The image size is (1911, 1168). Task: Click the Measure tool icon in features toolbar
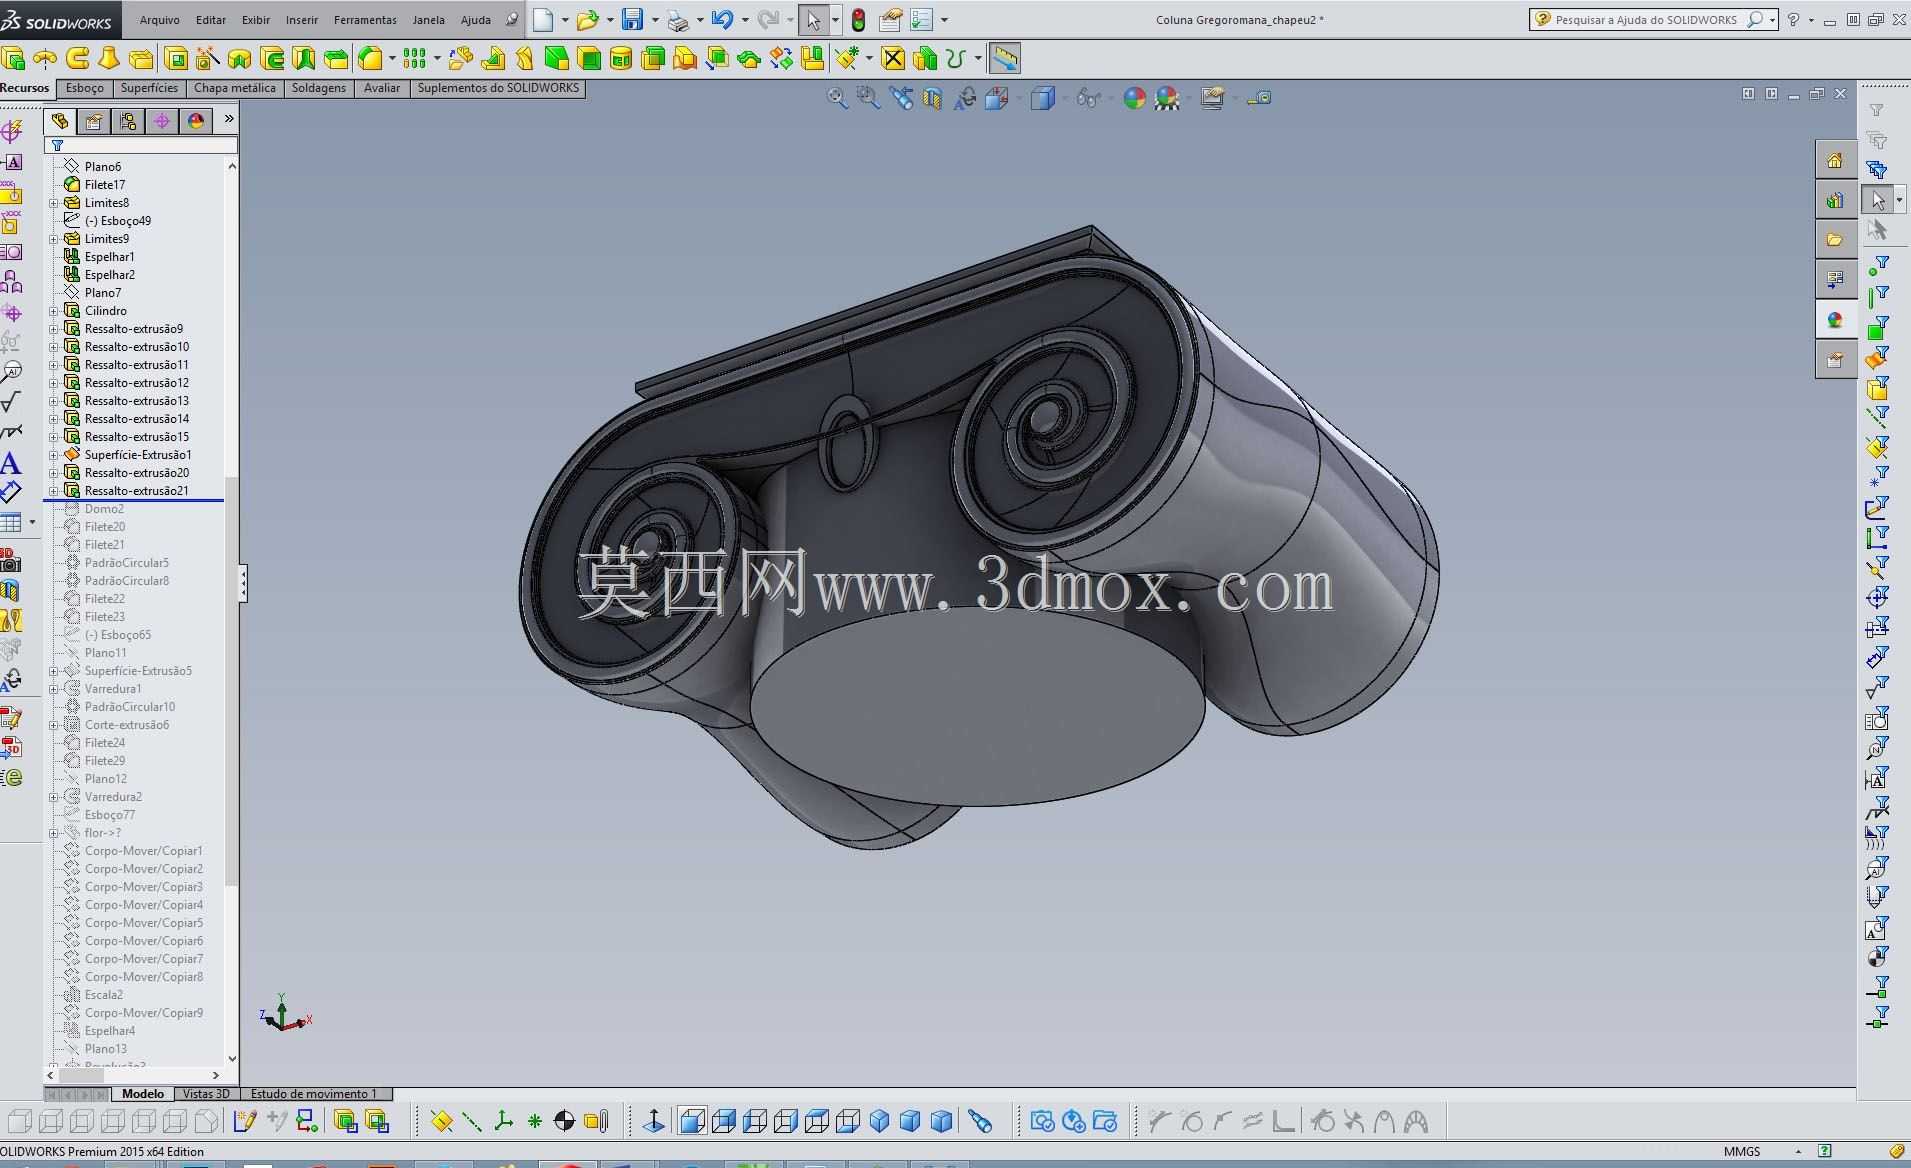[1005, 59]
